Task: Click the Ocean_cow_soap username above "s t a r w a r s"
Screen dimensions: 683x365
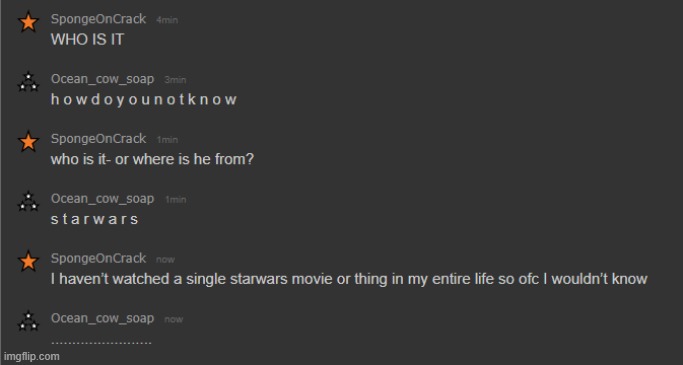Action: click(x=102, y=199)
